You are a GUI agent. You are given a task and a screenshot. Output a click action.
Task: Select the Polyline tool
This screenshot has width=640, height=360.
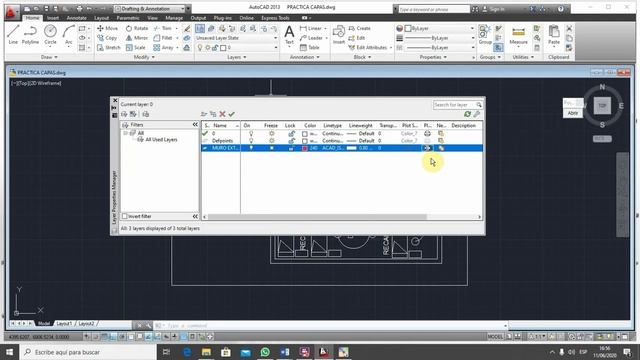pyautogui.click(x=30, y=35)
